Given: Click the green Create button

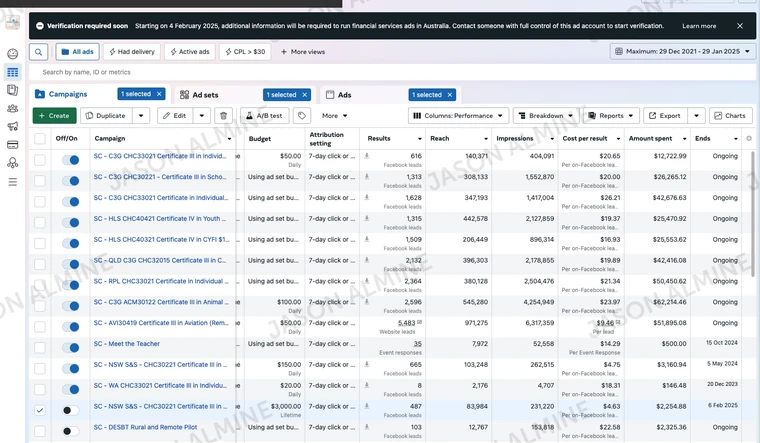Looking at the screenshot, I should pyautogui.click(x=54, y=116).
